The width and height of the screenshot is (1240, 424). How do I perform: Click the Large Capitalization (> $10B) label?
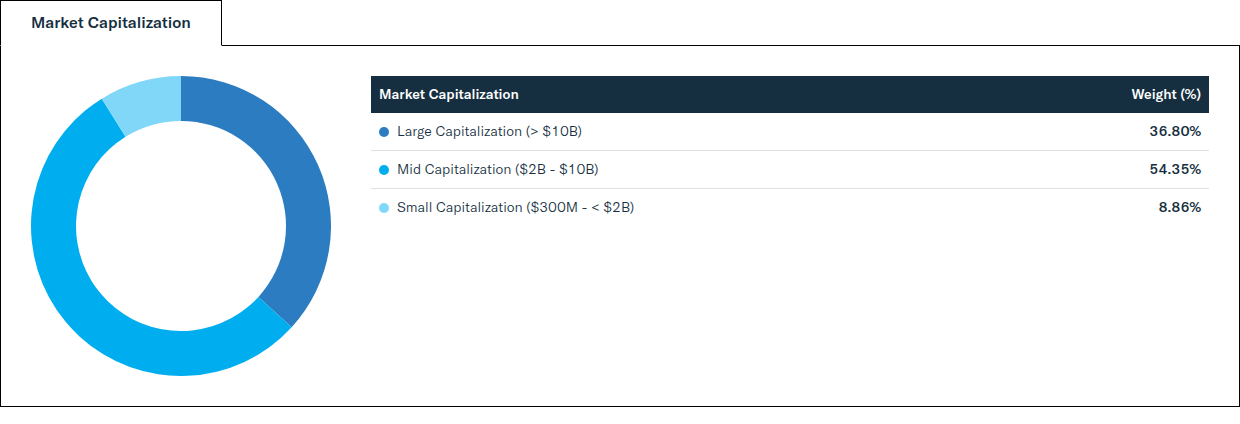(489, 131)
